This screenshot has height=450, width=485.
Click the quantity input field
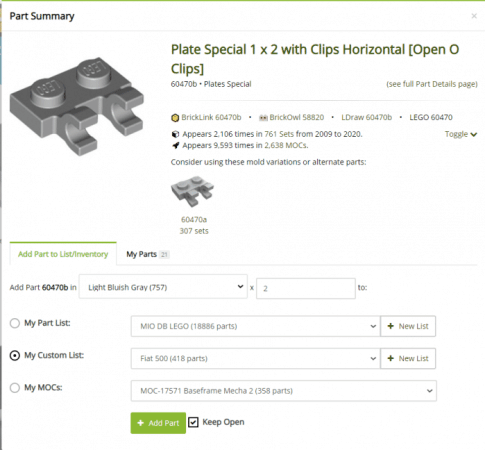click(306, 289)
